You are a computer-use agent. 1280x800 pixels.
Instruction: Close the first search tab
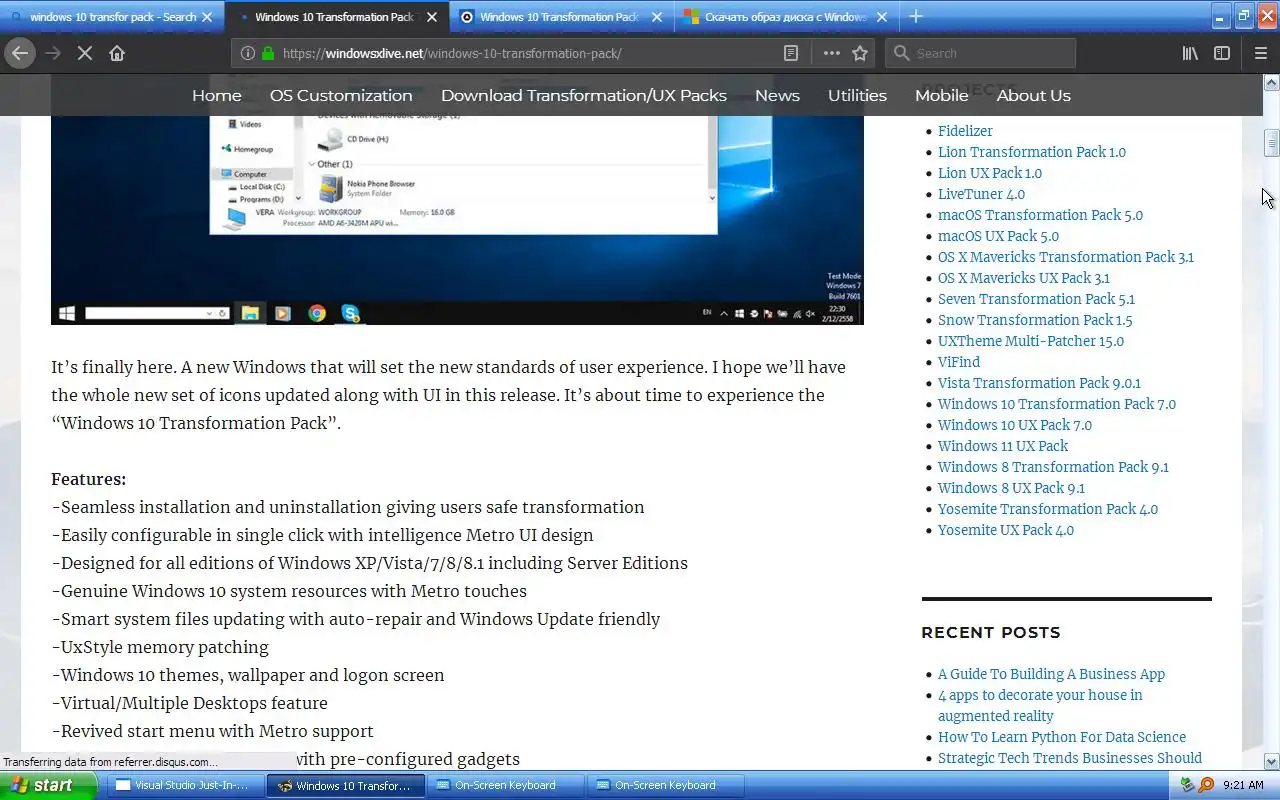(207, 17)
